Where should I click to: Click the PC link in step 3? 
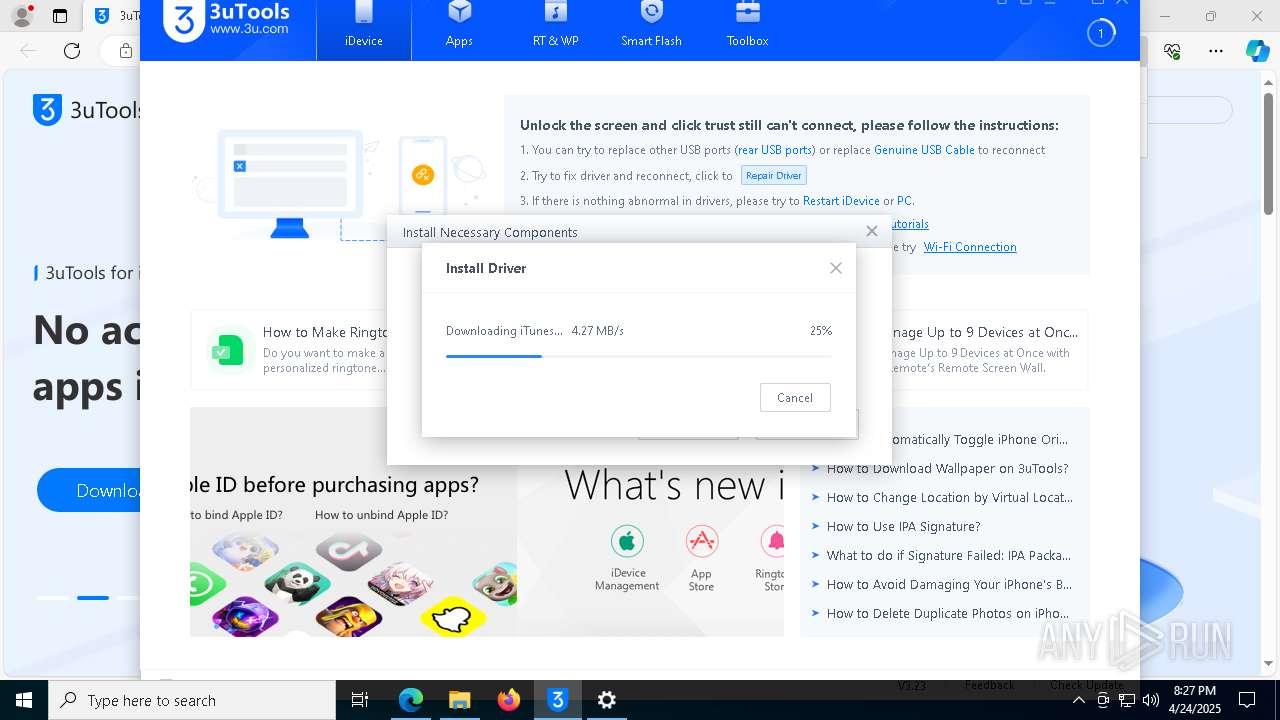[904, 201]
